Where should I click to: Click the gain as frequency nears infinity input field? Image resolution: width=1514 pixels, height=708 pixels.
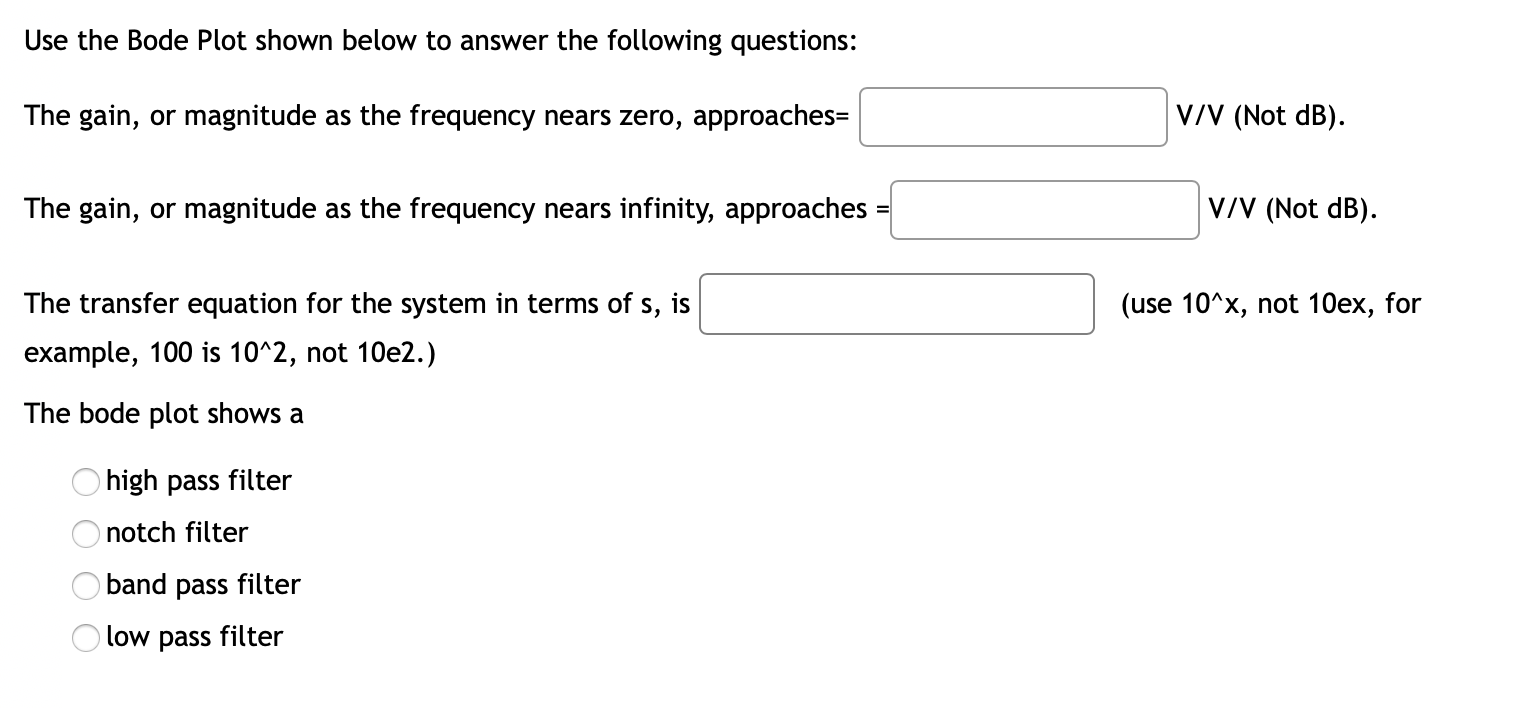pyautogui.click(x=1044, y=209)
